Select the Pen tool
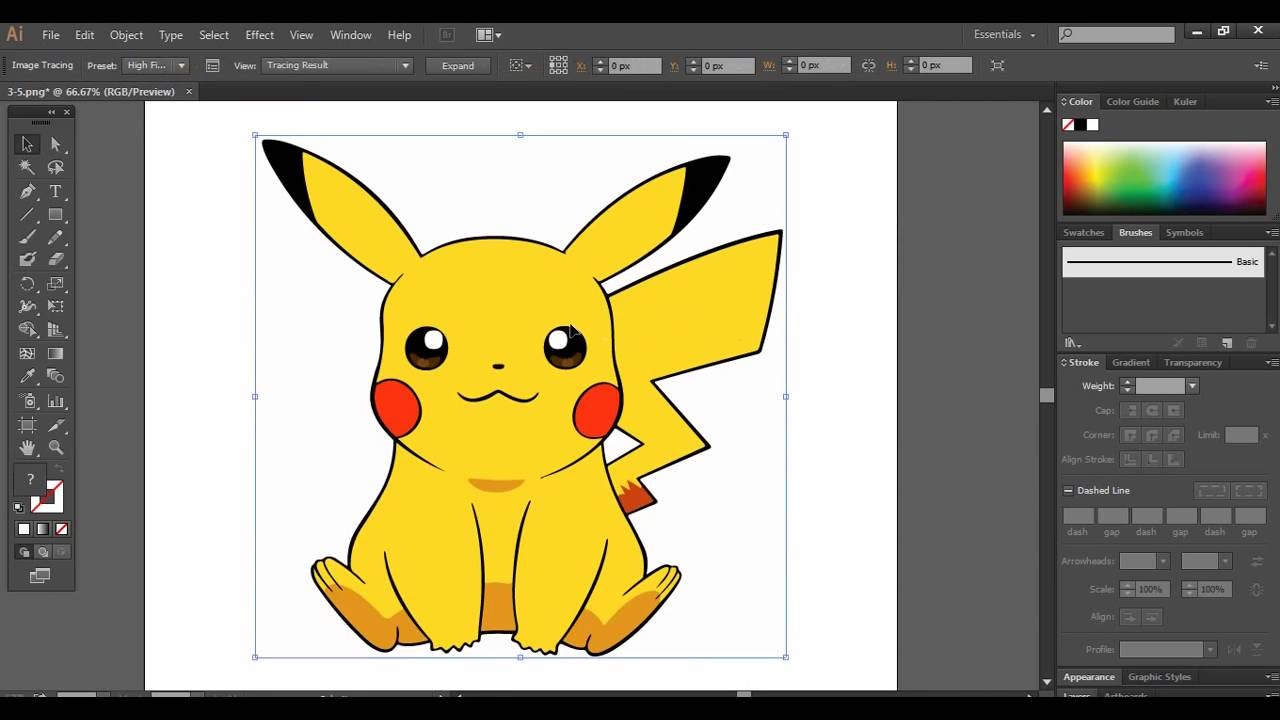Screen dimensions: 1280x720 [x=27, y=191]
